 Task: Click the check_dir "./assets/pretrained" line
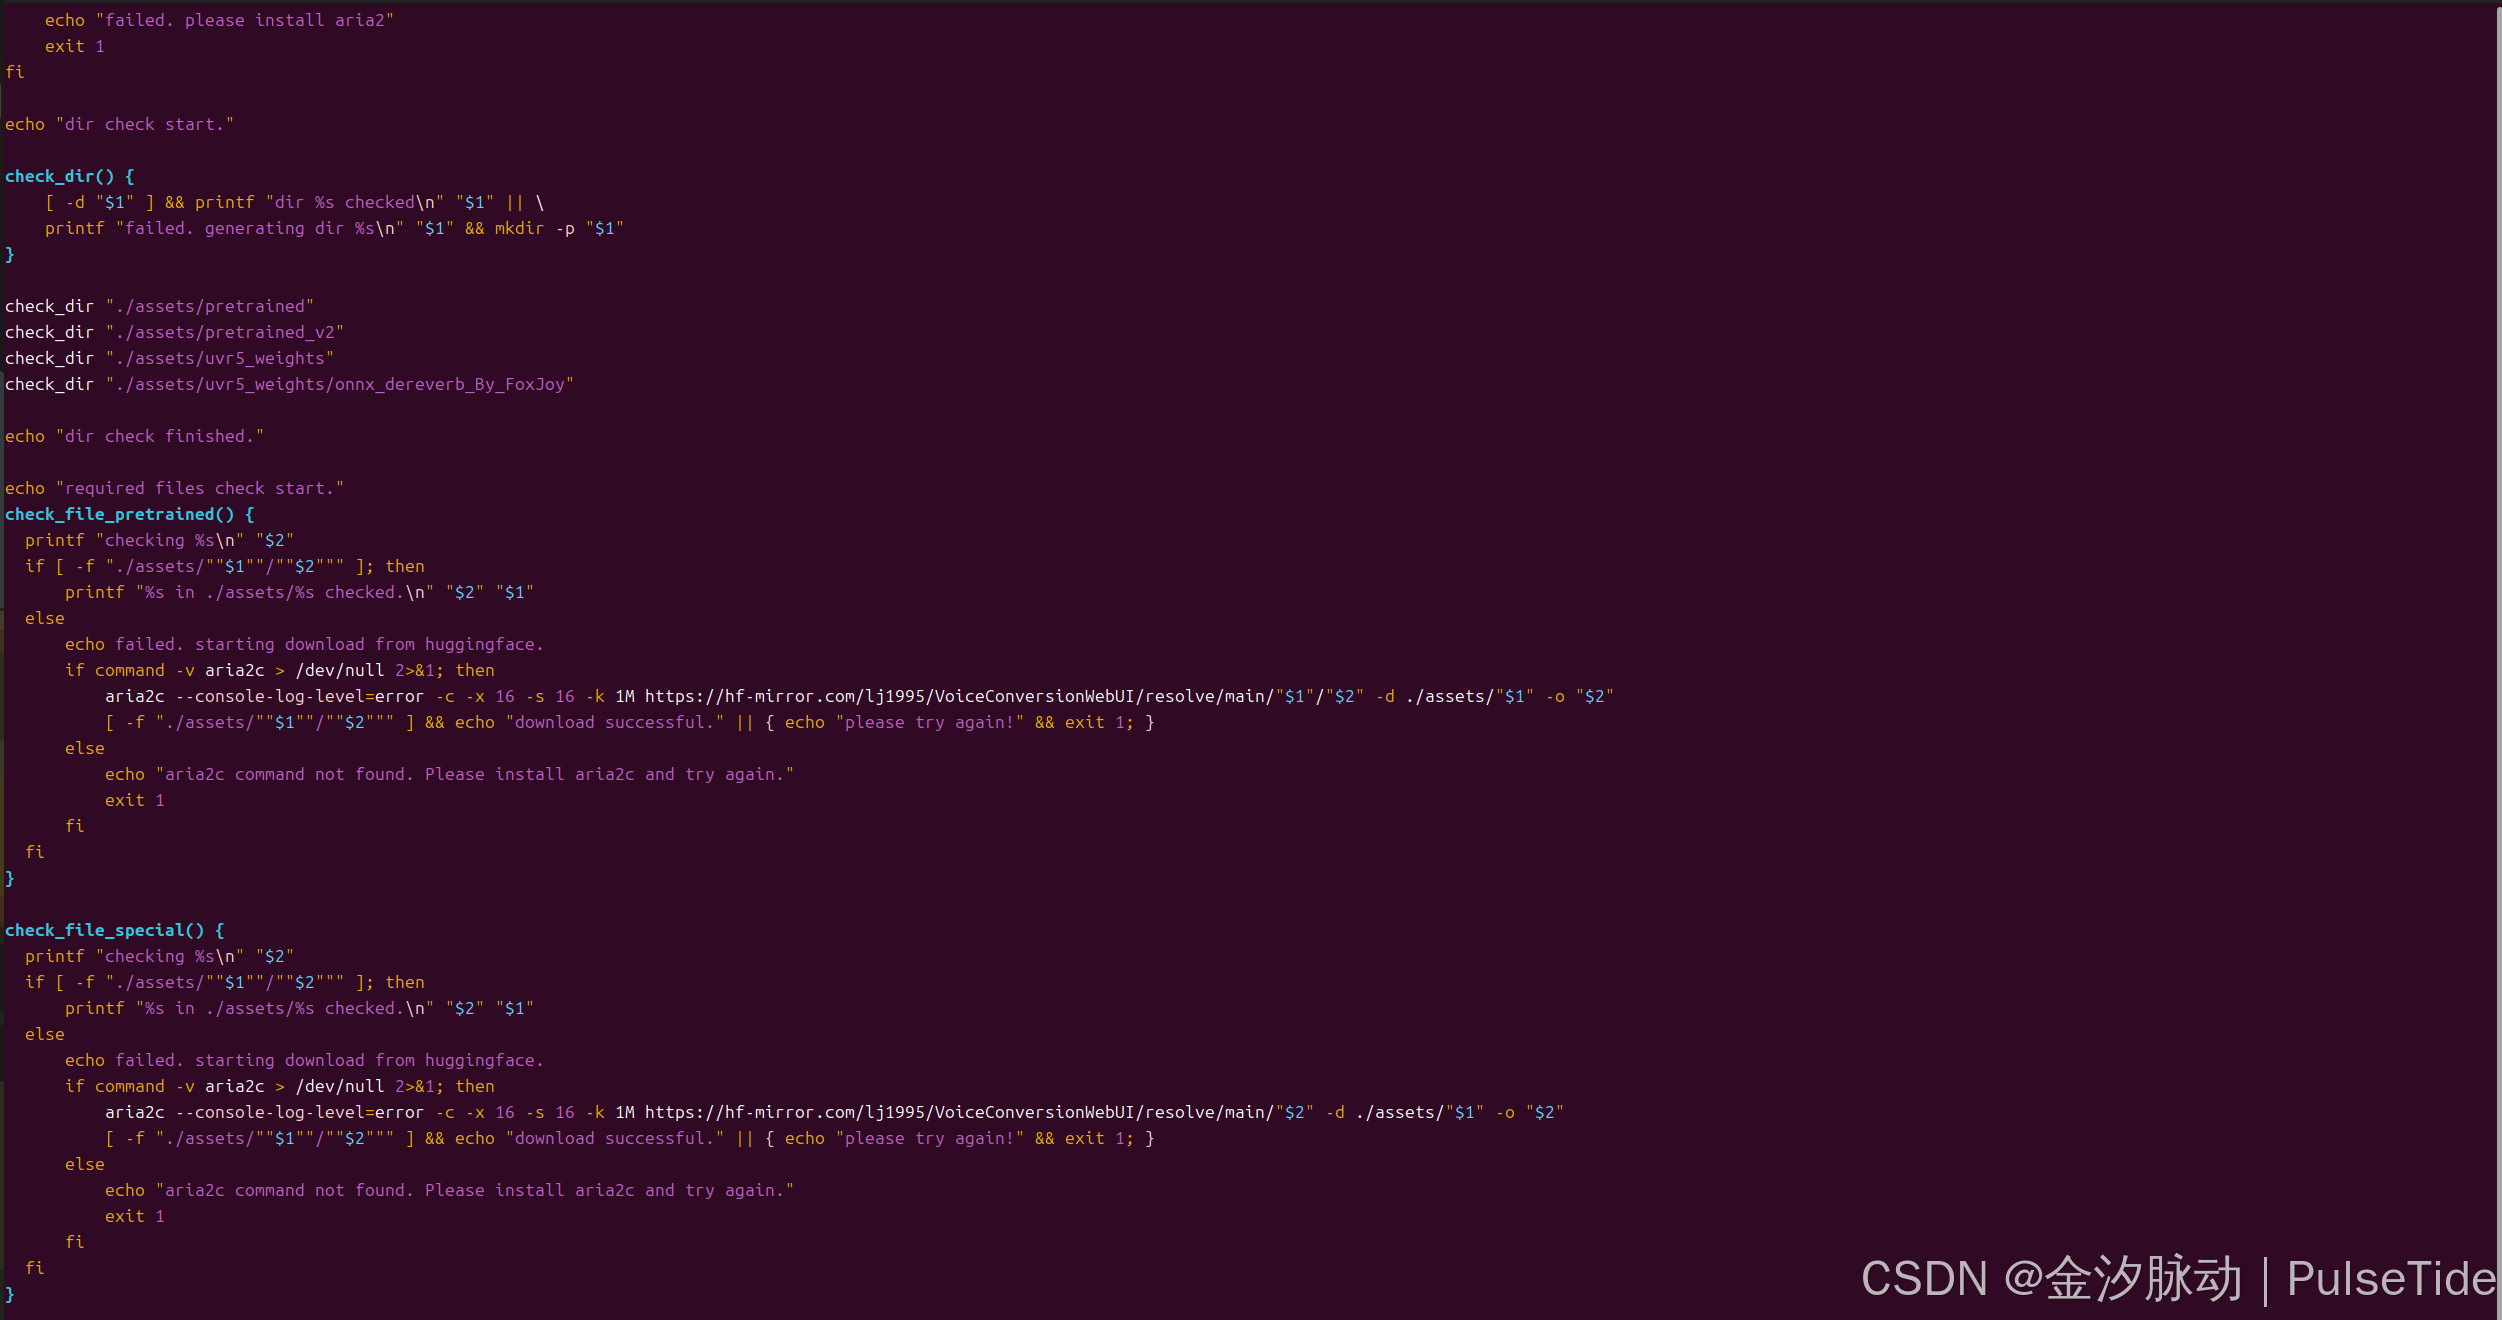coord(159,306)
